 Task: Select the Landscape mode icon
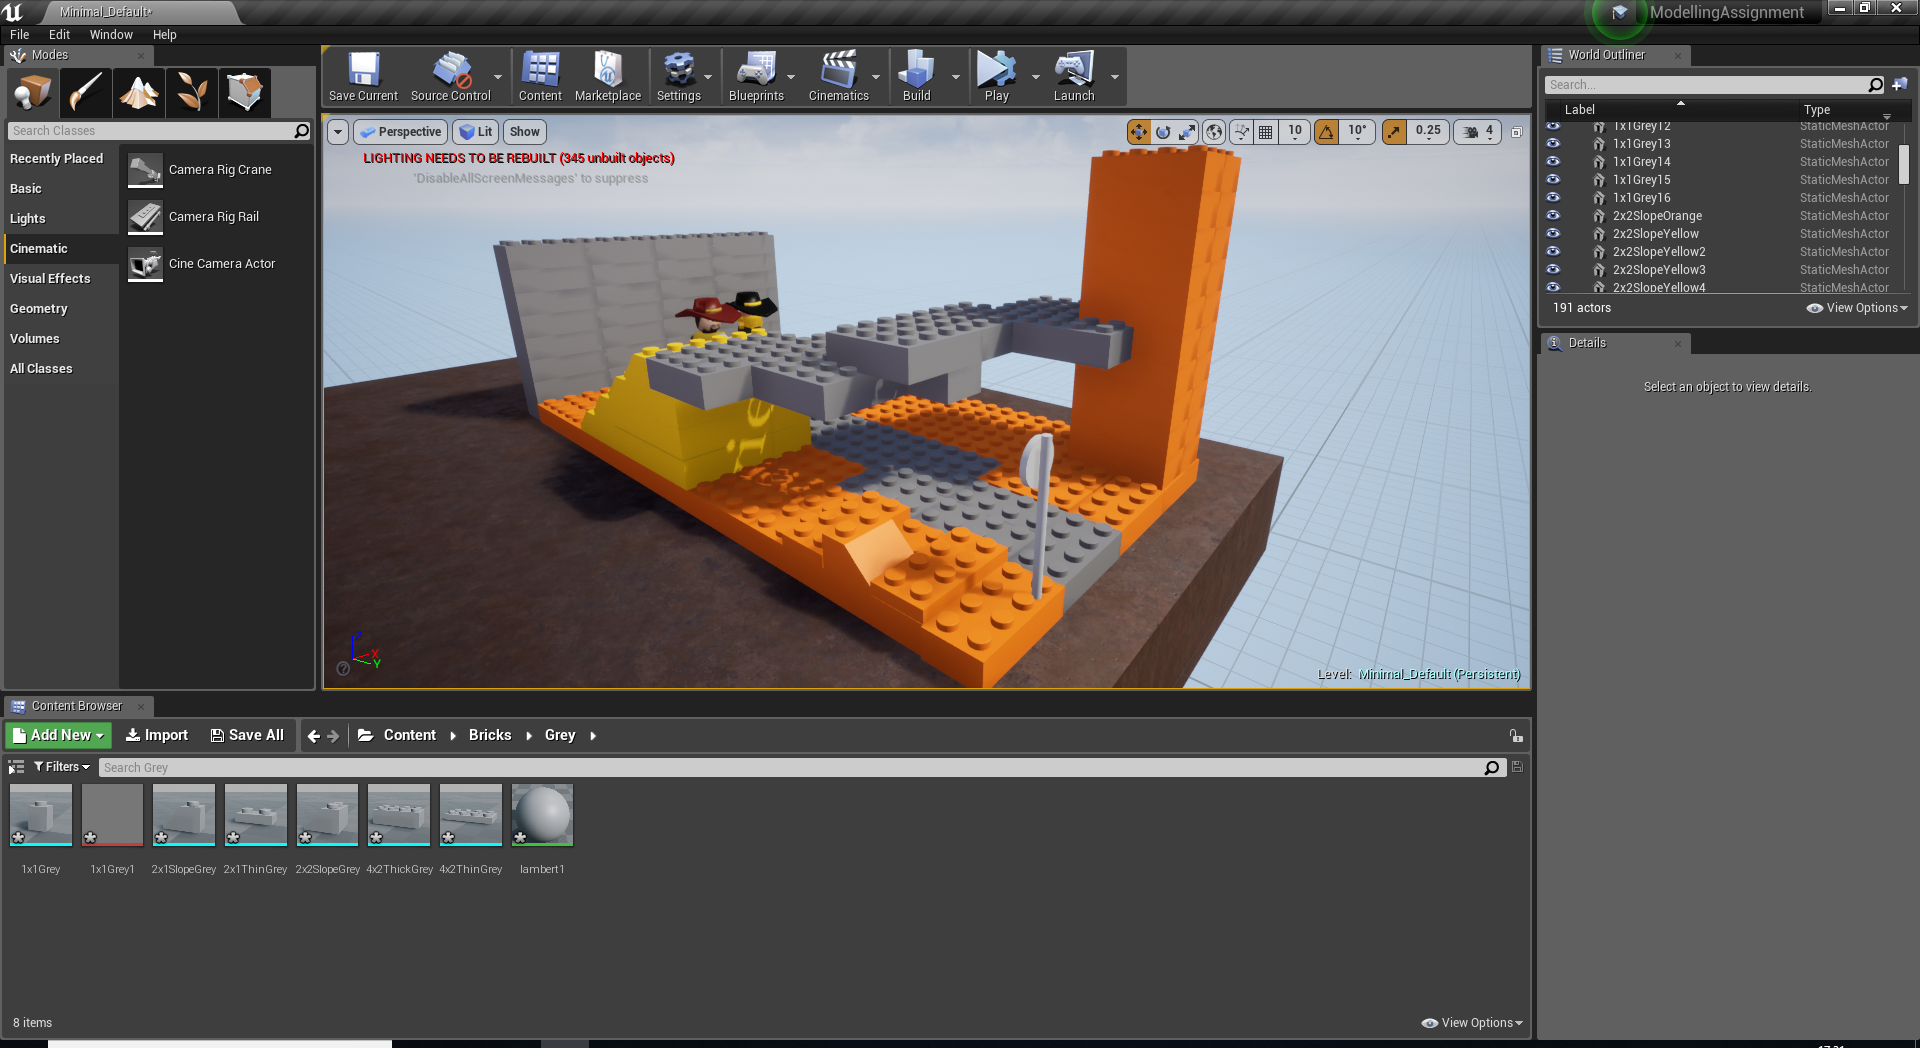(139, 93)
